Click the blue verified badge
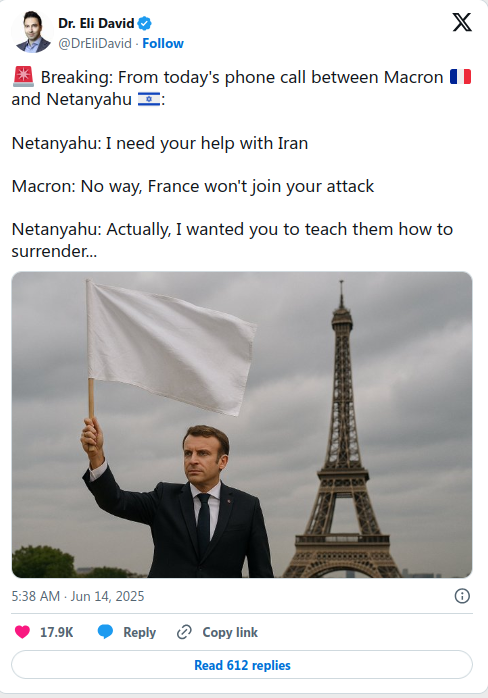The image size is (488, 698). (x=144, y=23)
